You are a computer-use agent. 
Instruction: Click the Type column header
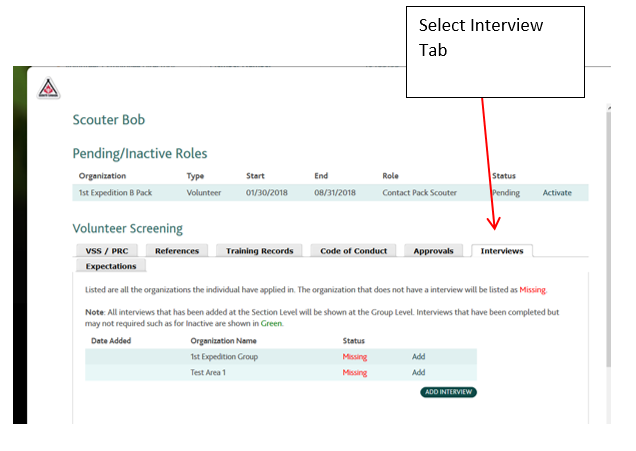tap(195, 176)
